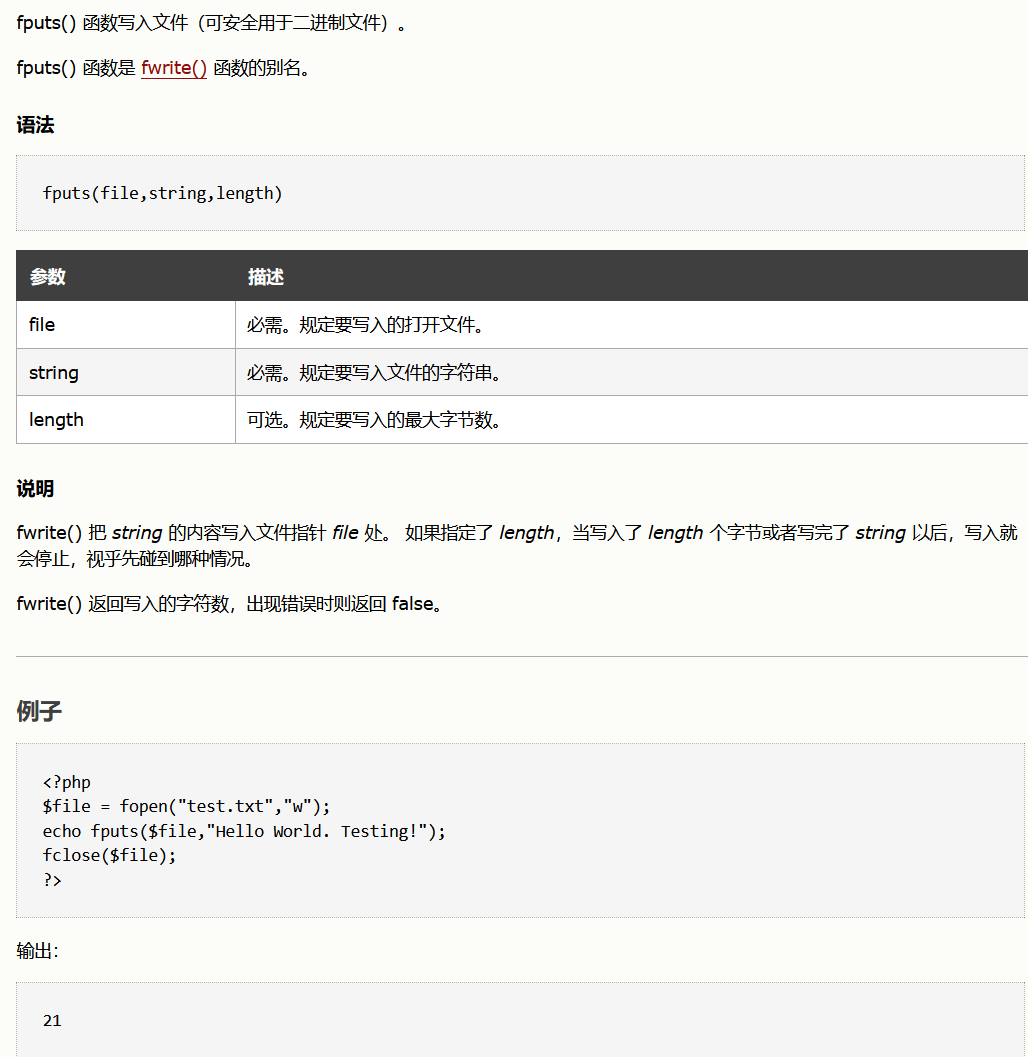Click the ?> closing tag line
Viewport: 1028px width, 1057px height.
point(52,880)
